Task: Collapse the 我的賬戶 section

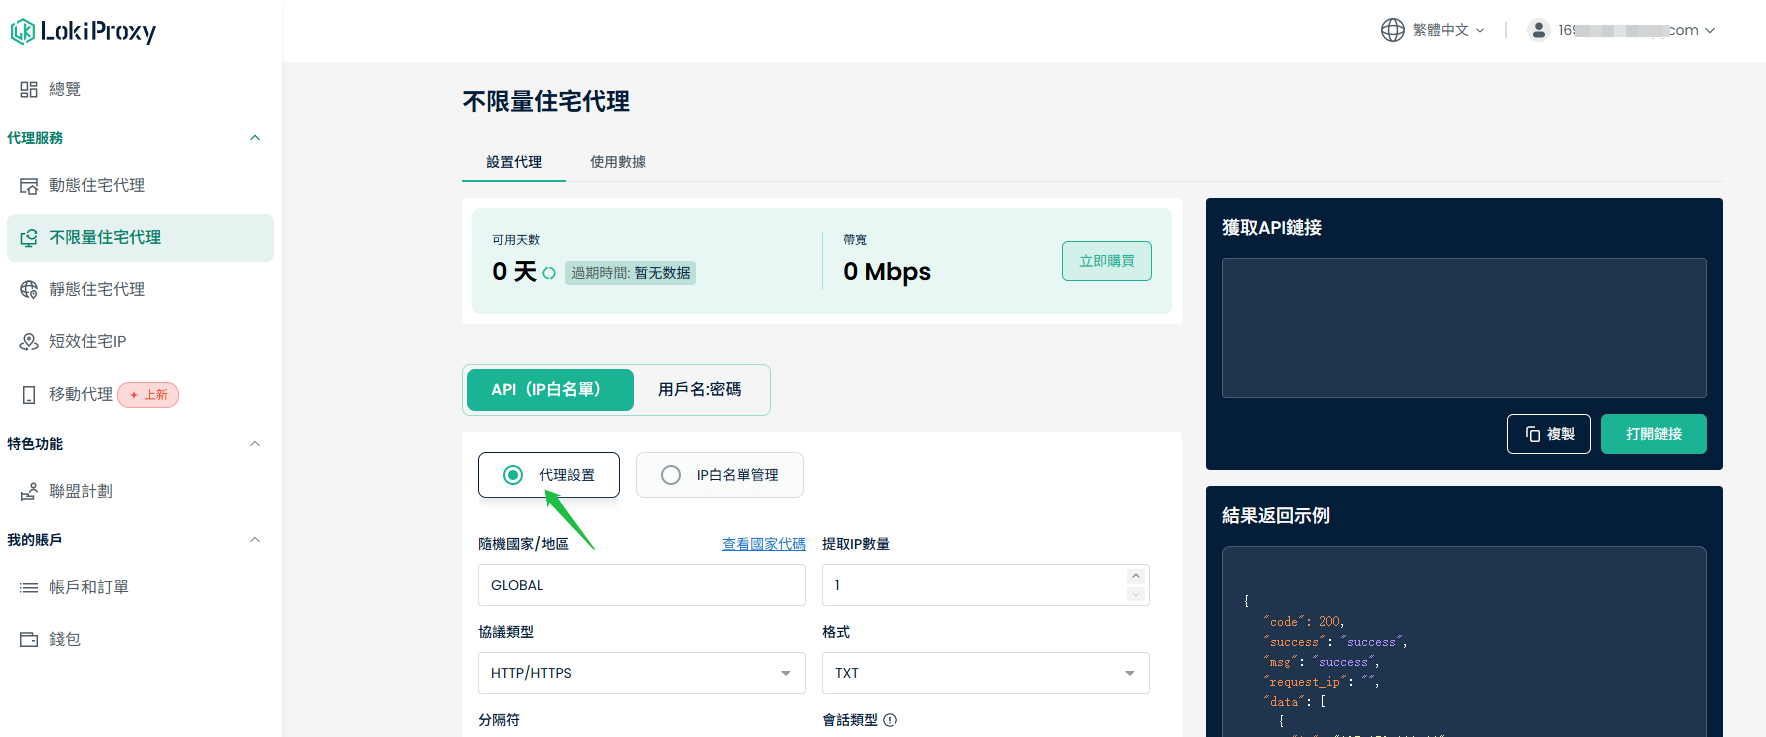Action: 255,540
